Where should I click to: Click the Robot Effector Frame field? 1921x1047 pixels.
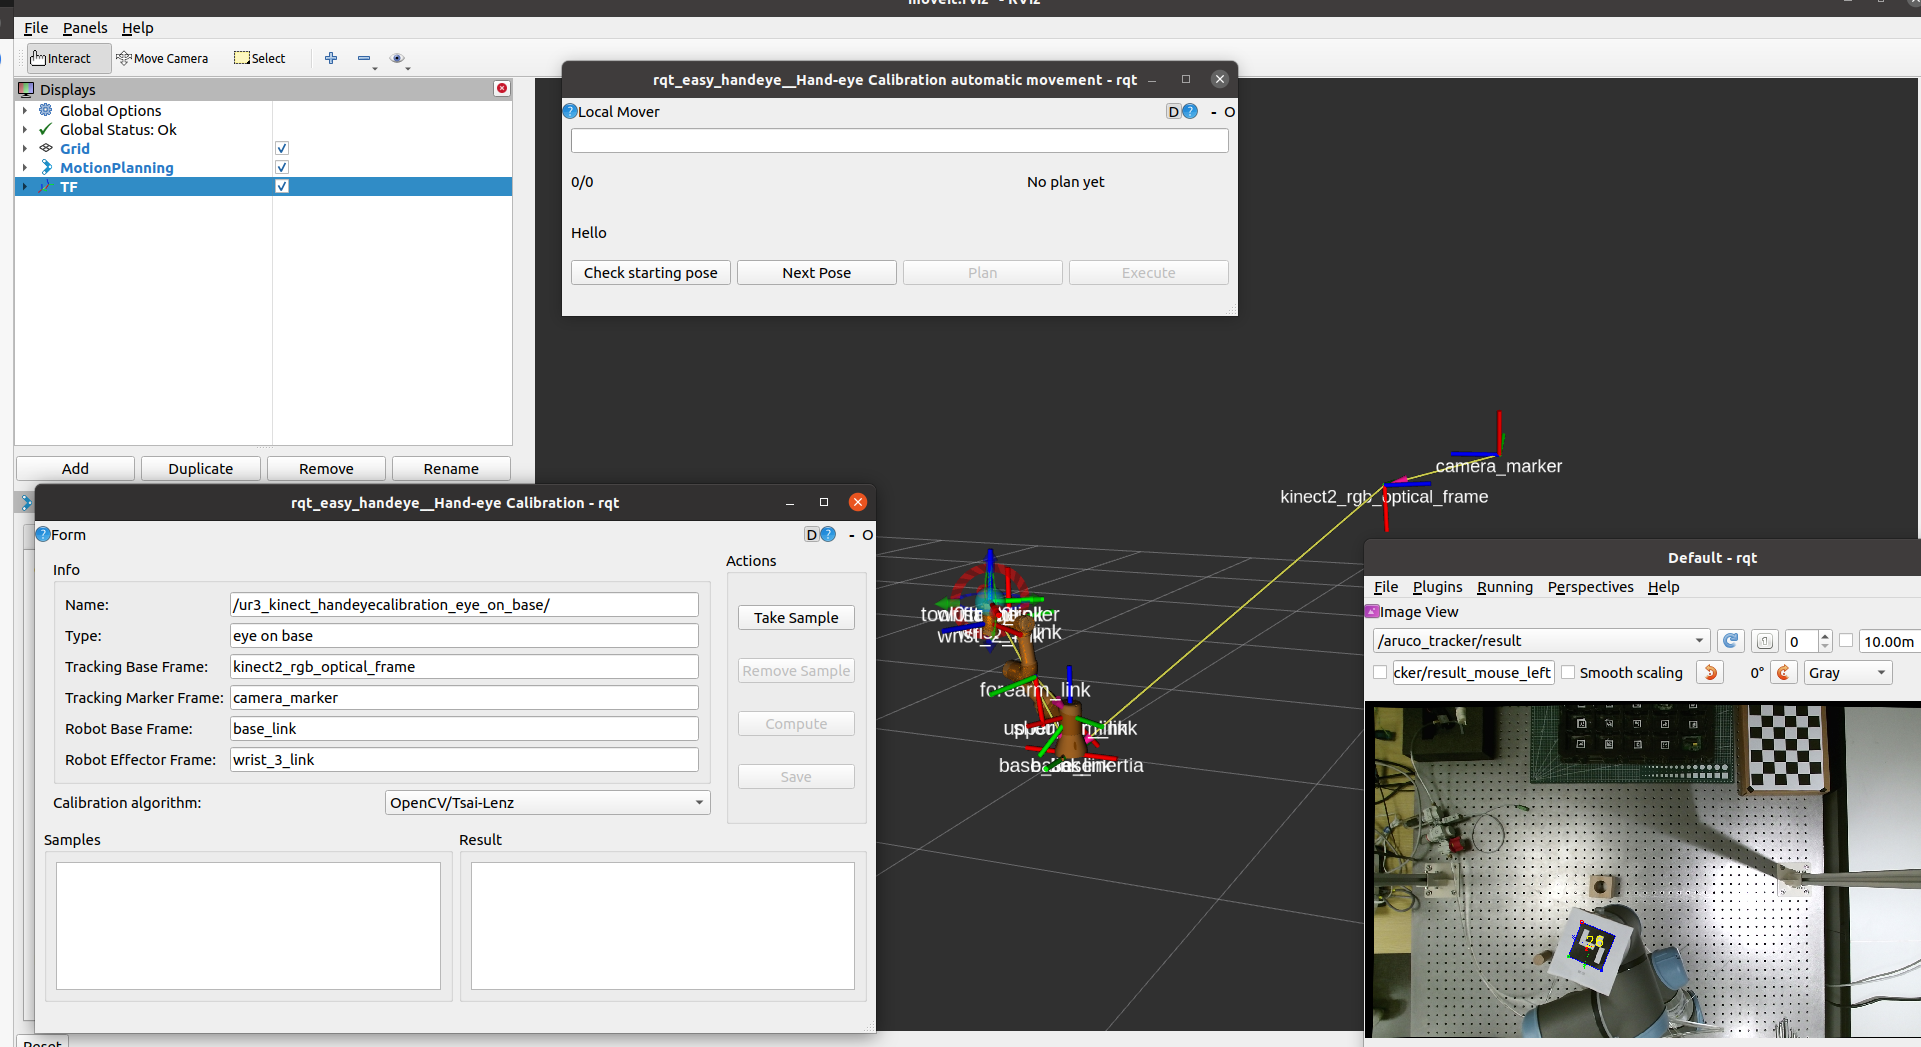tap(464, 759)
